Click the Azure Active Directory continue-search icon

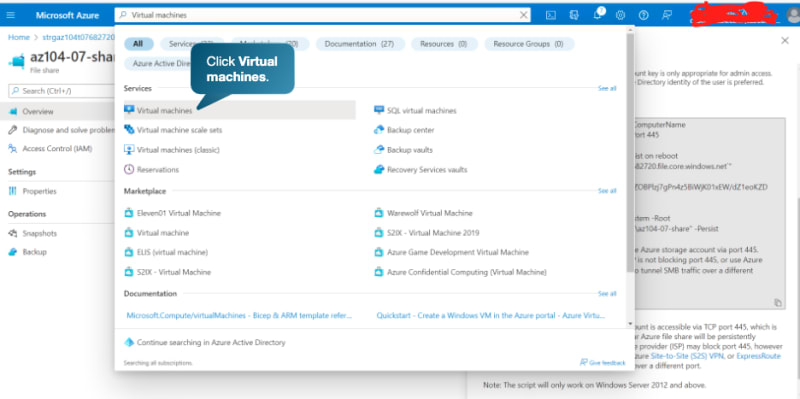pos(129,342)
